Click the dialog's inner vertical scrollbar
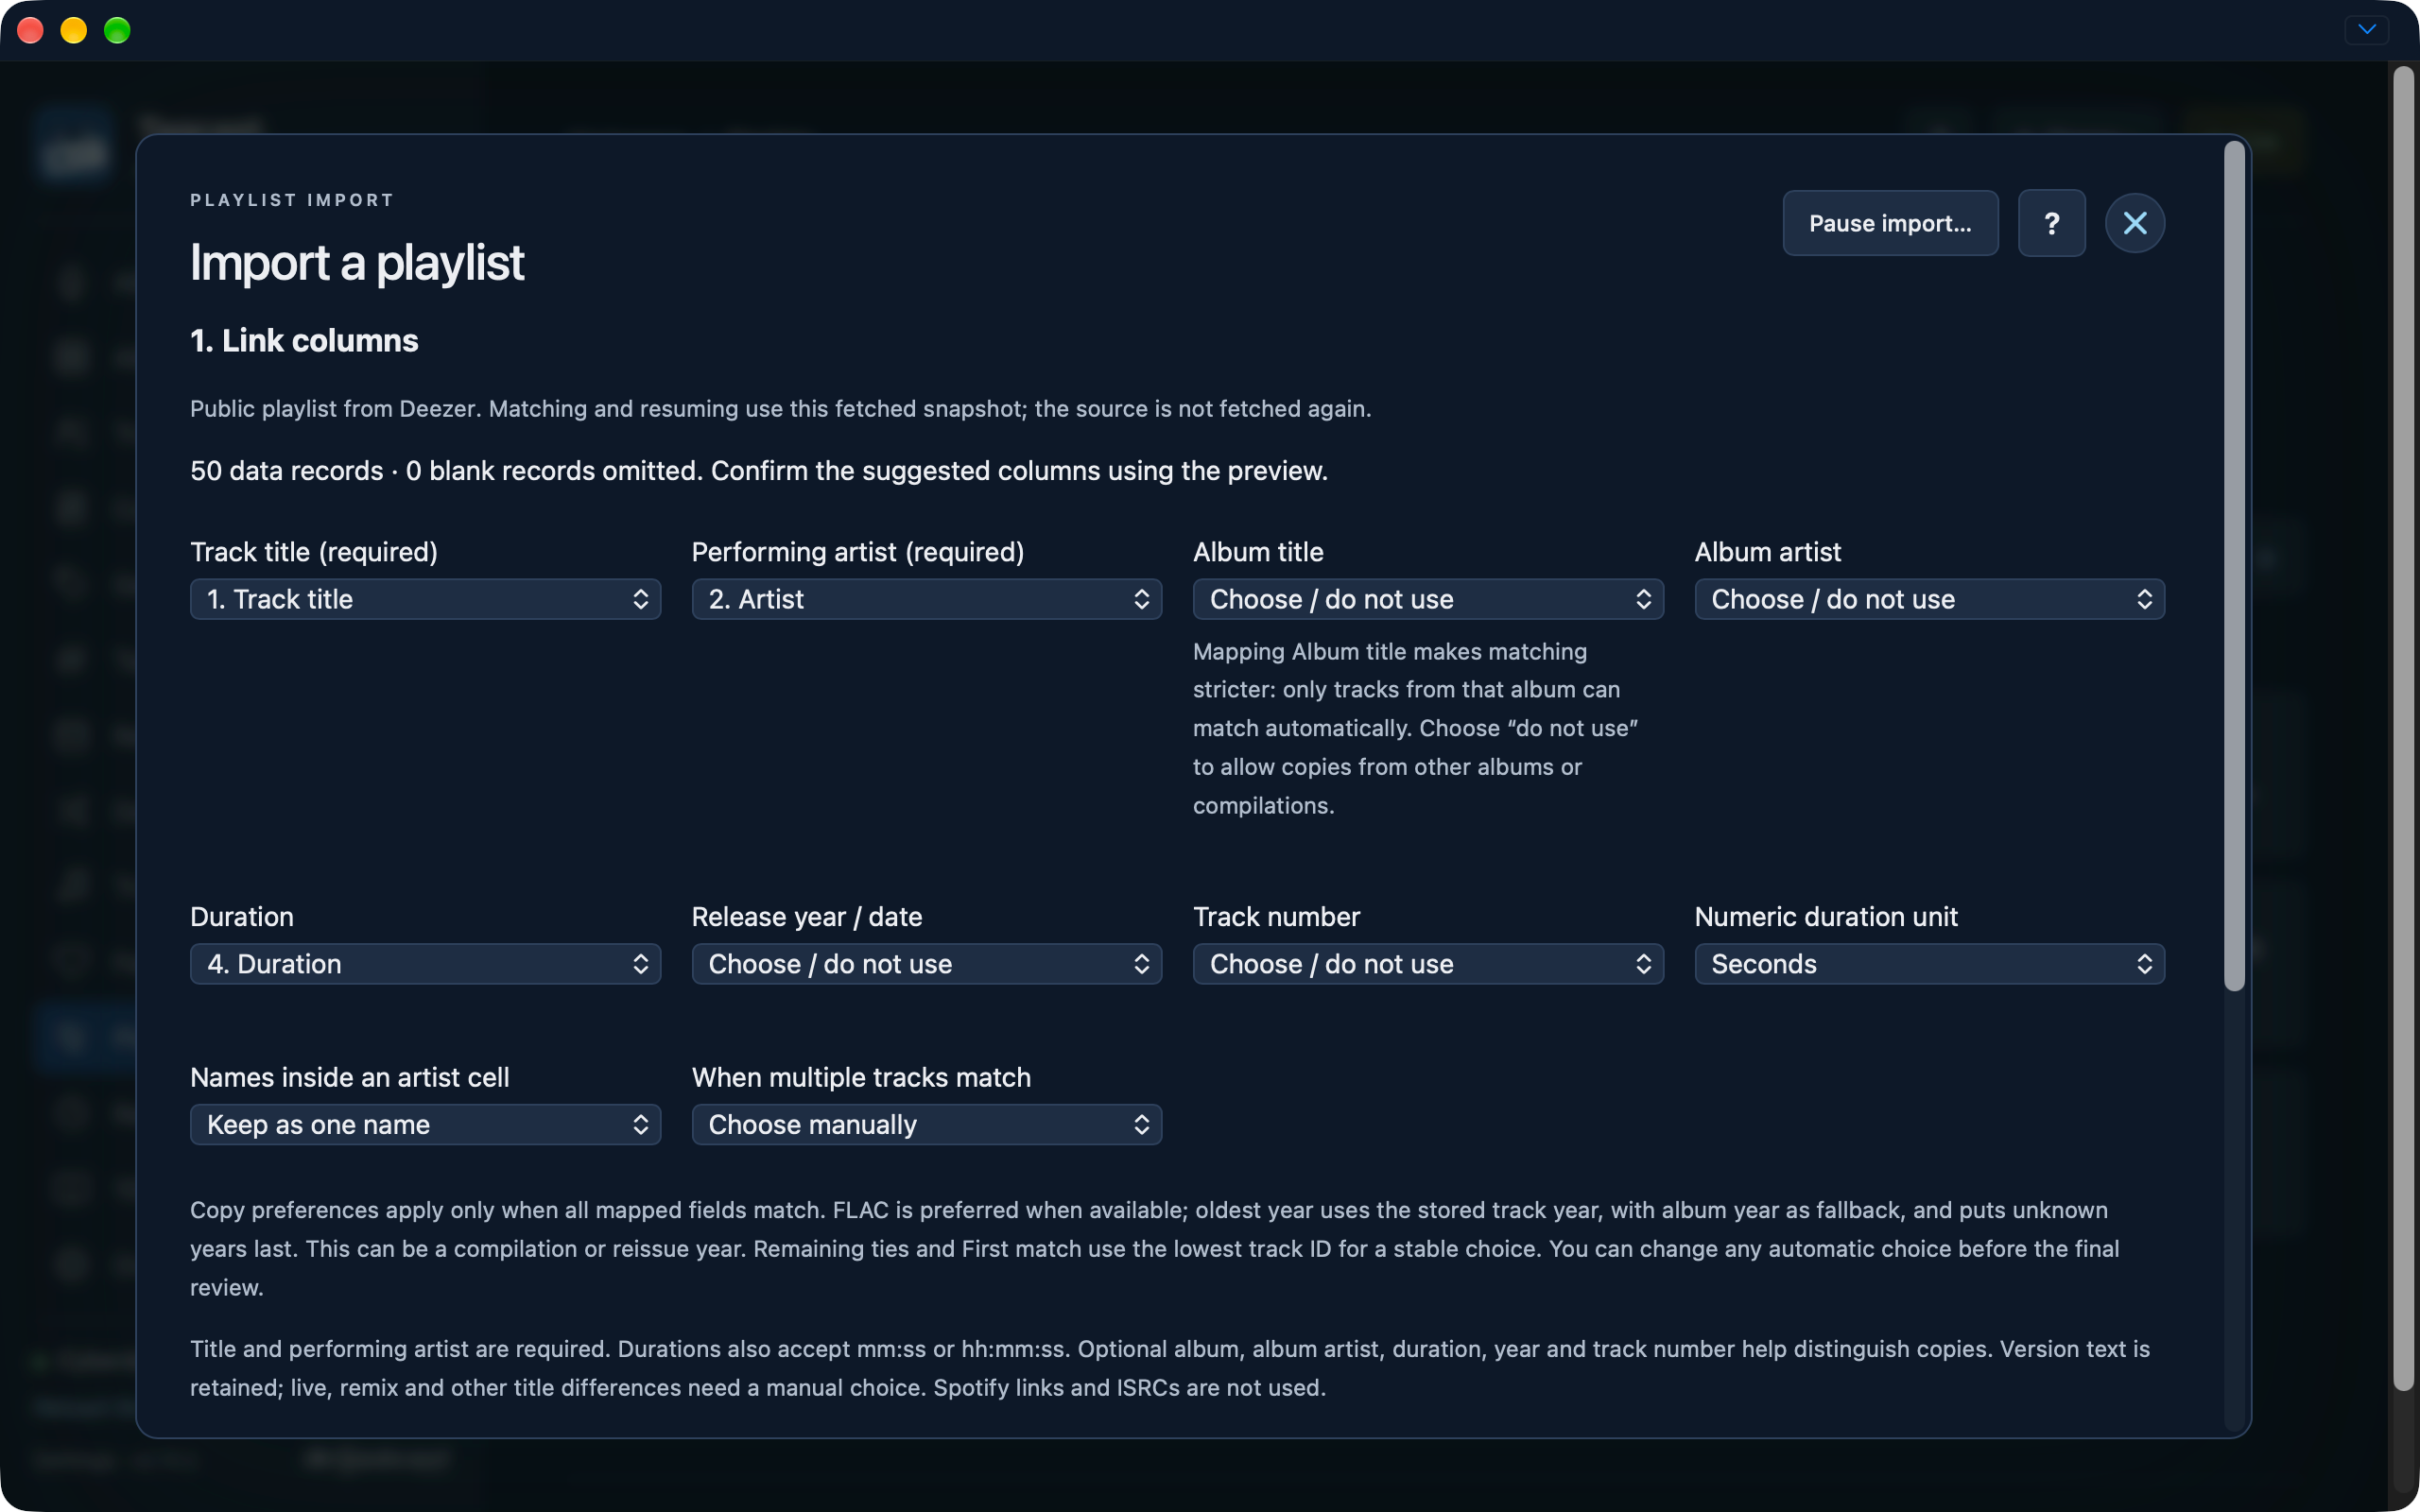This screenshot has height=1512, width=2420. 2234,566
